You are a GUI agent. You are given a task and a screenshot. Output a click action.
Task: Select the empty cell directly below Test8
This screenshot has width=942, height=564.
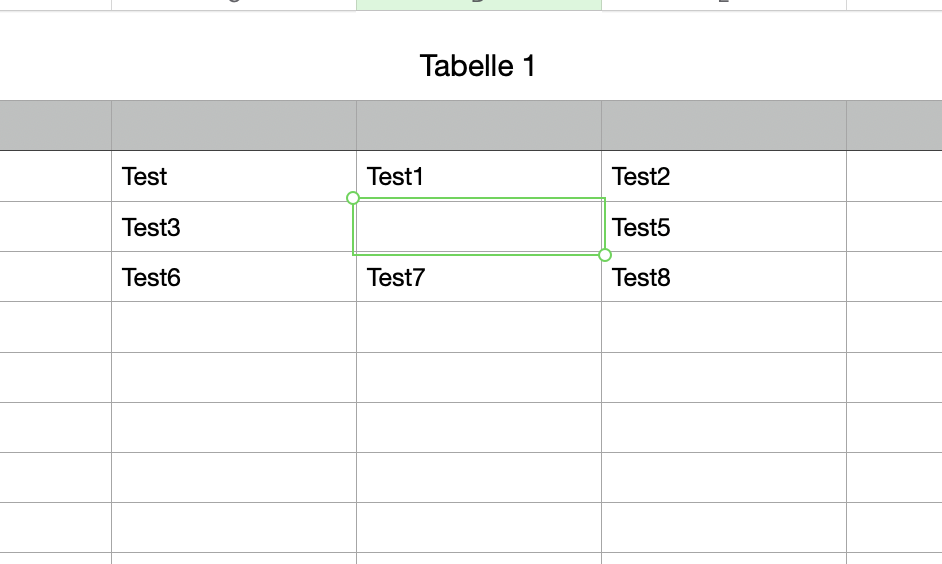click(723, 327)
